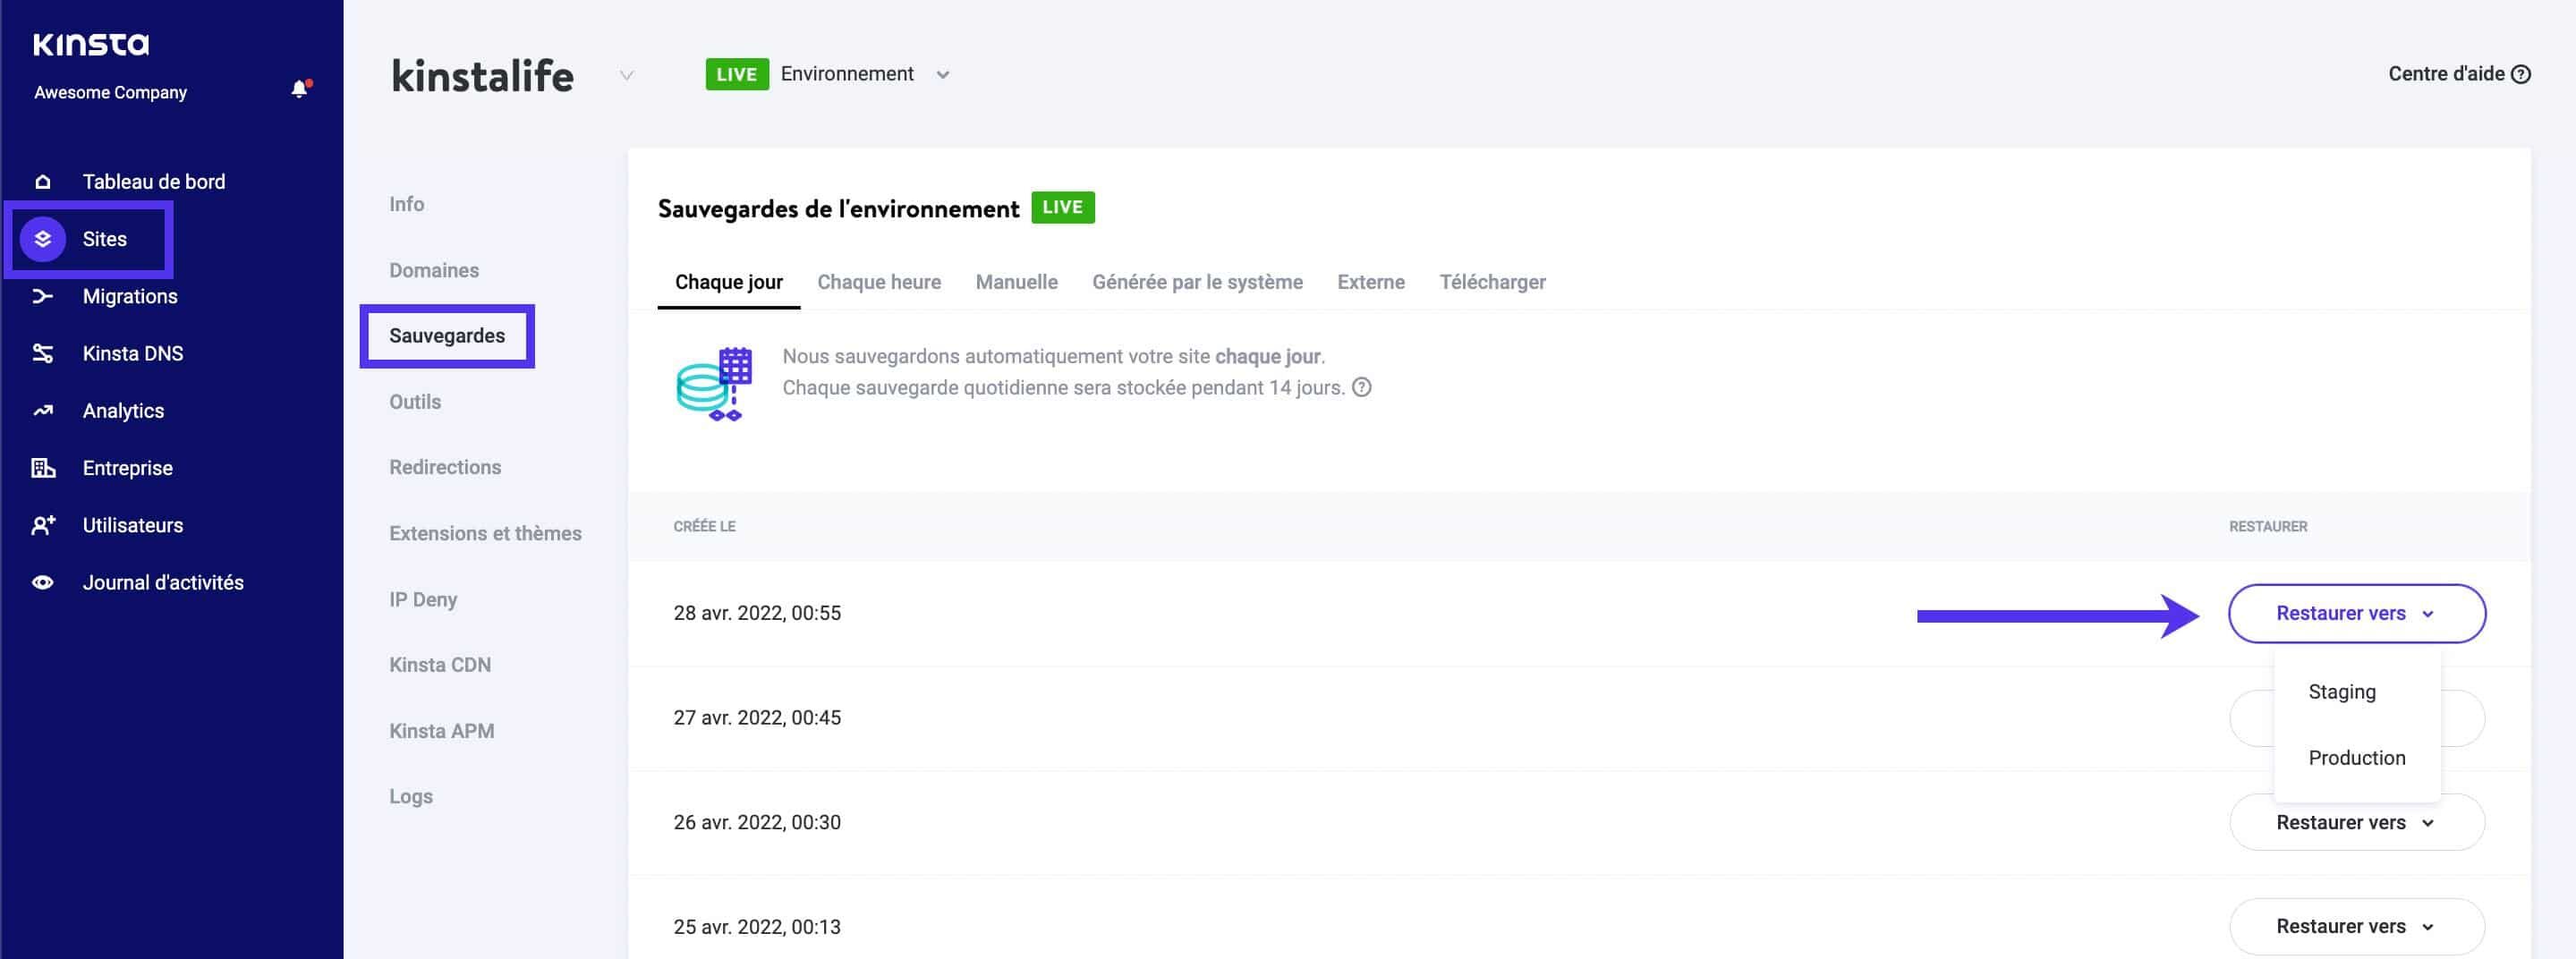Screen dimensions: 2576x959
Task: Click the Tableau de bord home icon
Action: point(42,181)
